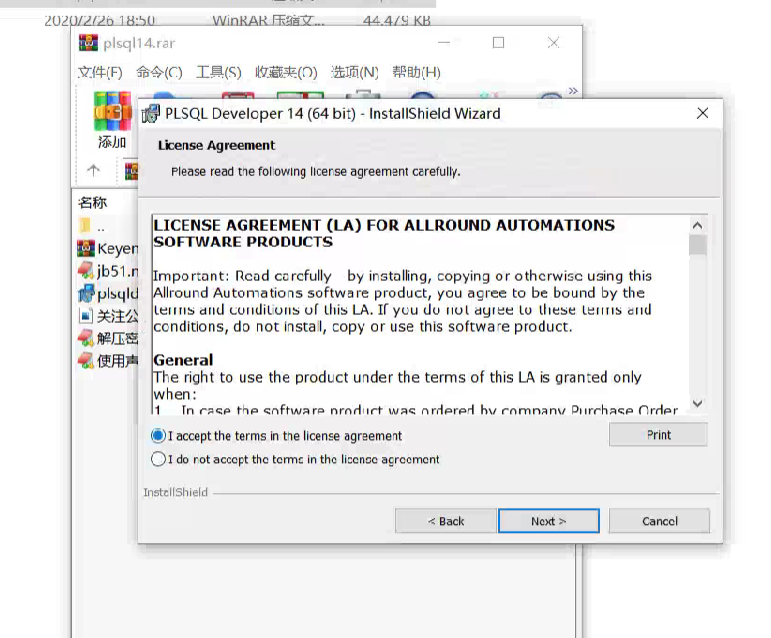Click the Next button in wizard
The image size is (771, 638).
pos(549,521)
